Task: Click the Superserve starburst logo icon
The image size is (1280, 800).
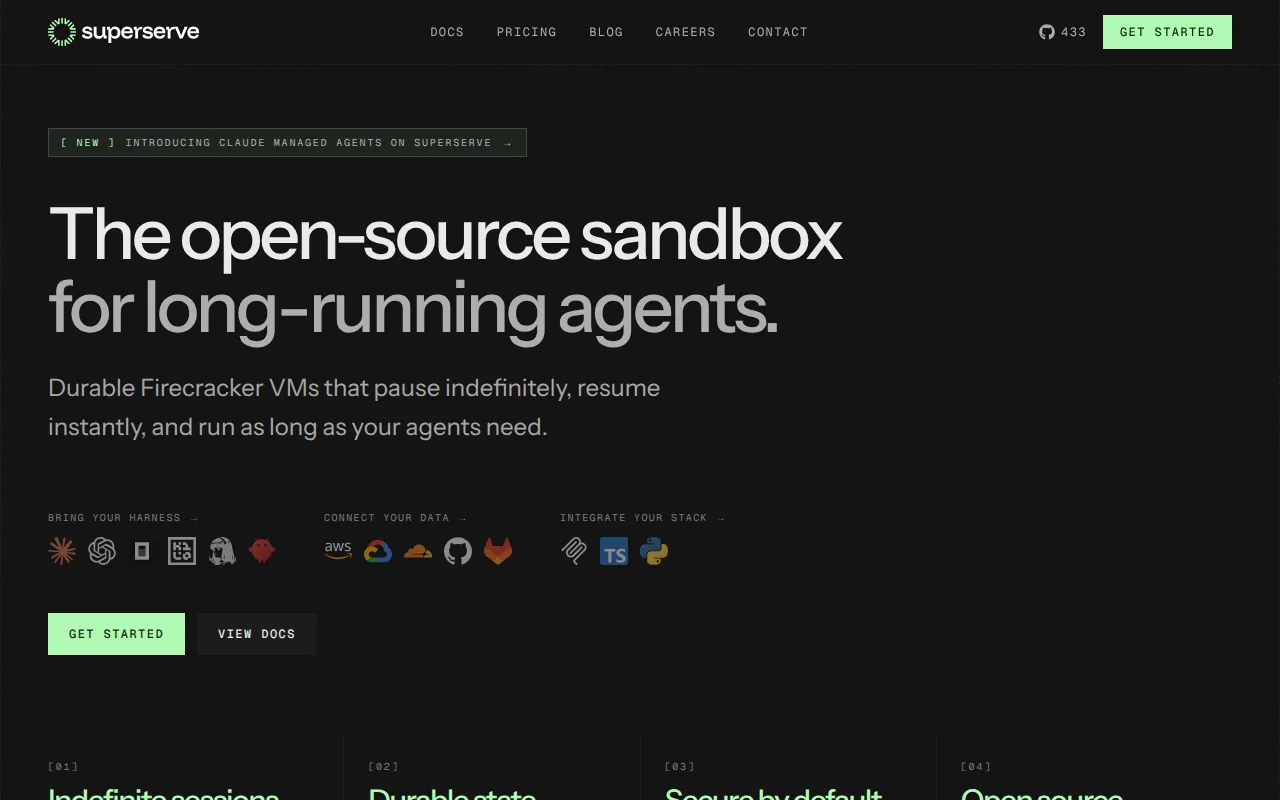Action: [x=62, y=32]
